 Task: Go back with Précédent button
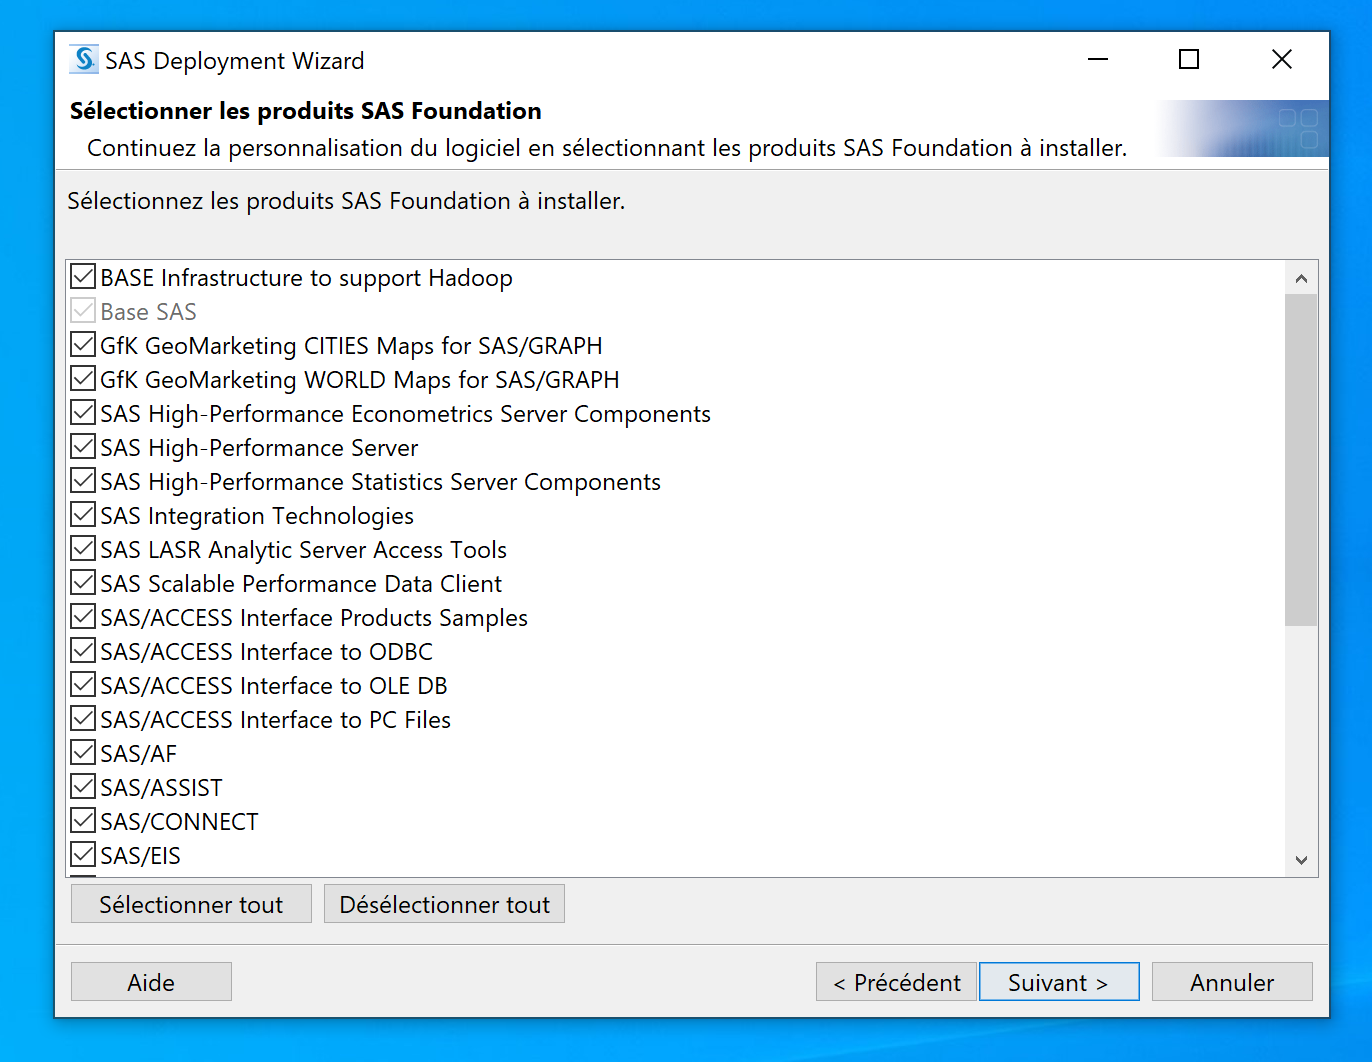896,982
